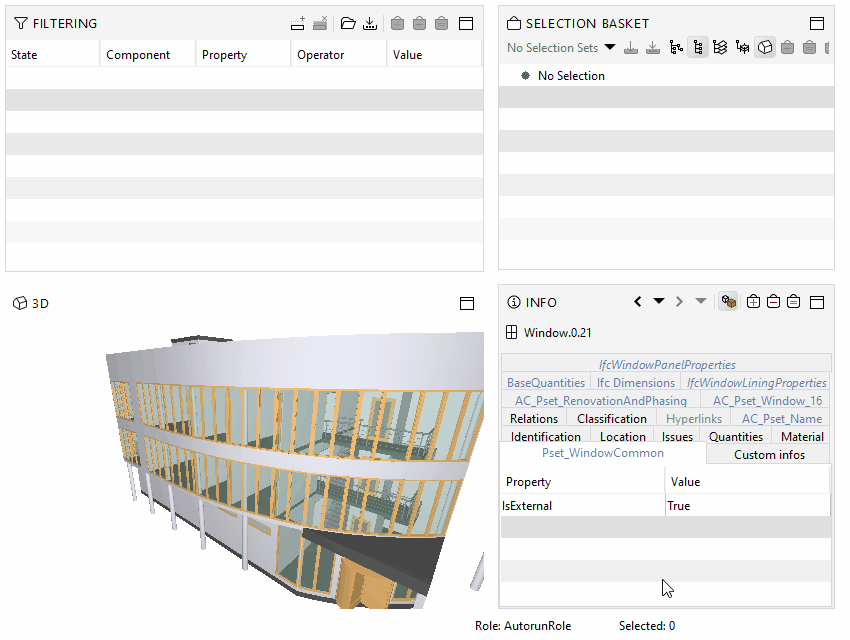Click the State column header

tap(53, 55)
